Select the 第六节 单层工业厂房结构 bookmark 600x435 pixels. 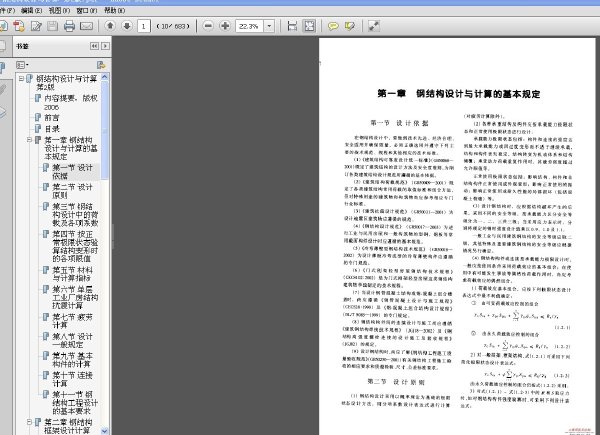tap(75, 297)
